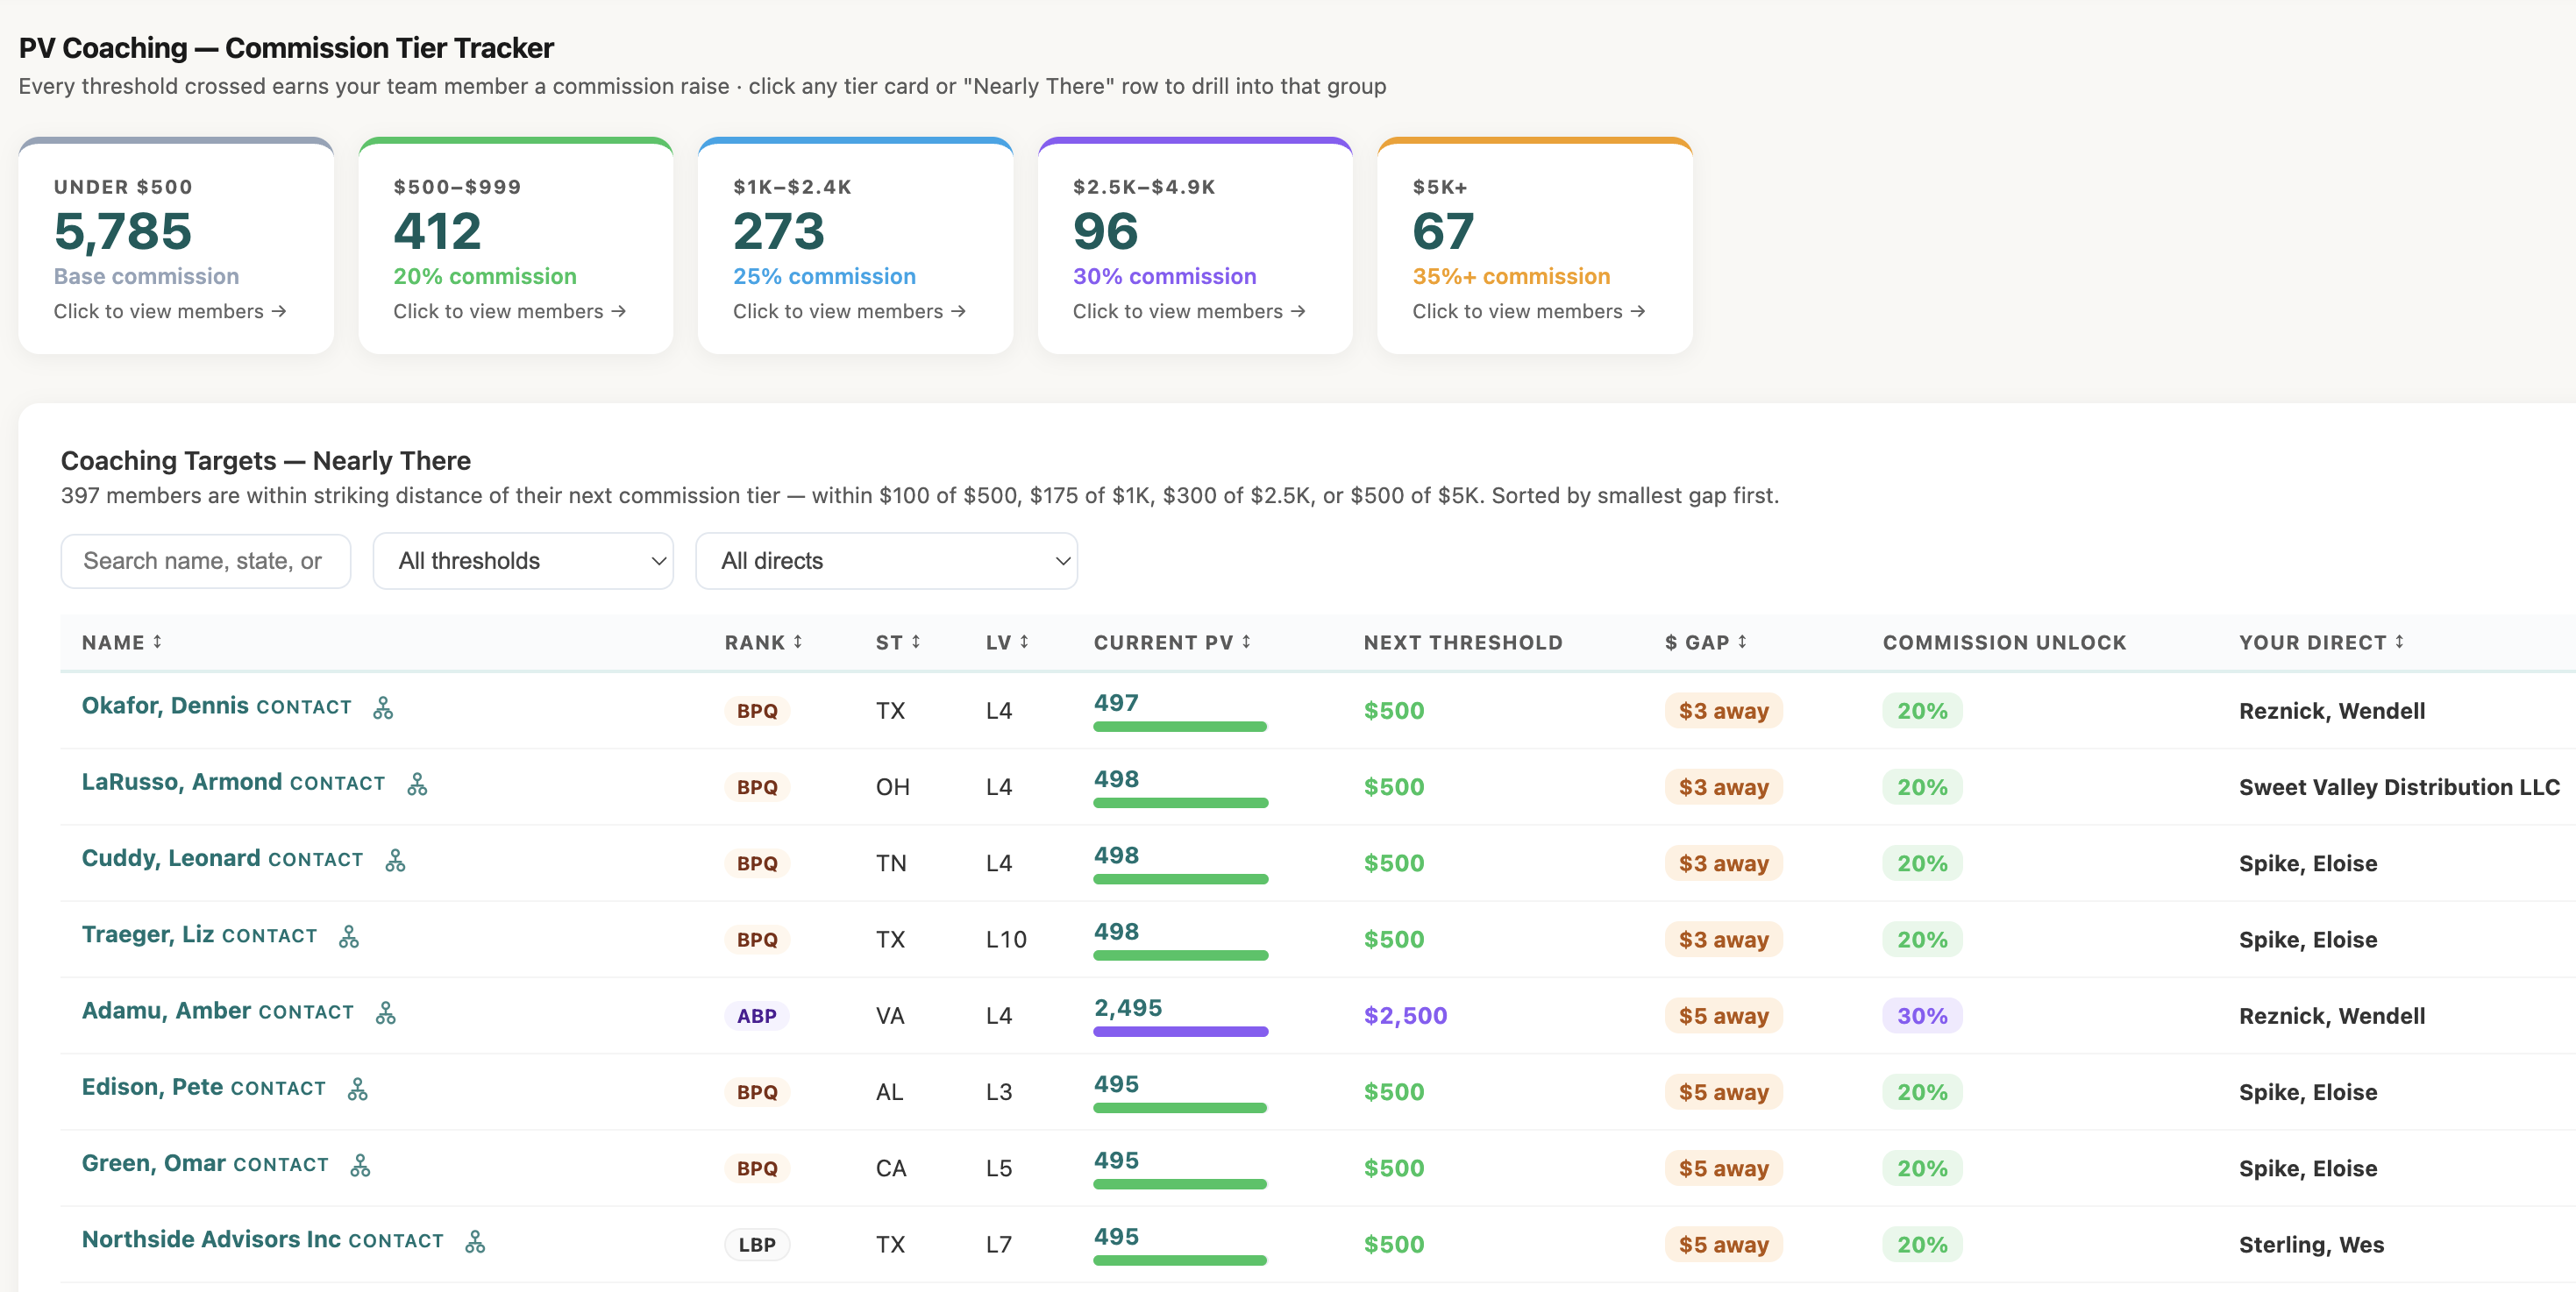Open the All directs dropdown
2576x1292 pixels.
[x=886, y=561]
